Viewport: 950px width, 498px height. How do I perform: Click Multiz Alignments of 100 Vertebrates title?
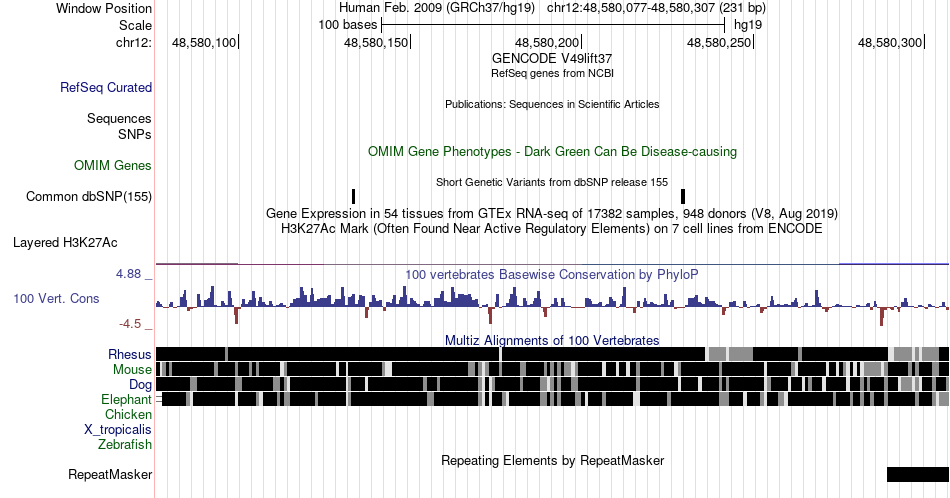pyautogui.click(x=552, y=340)
